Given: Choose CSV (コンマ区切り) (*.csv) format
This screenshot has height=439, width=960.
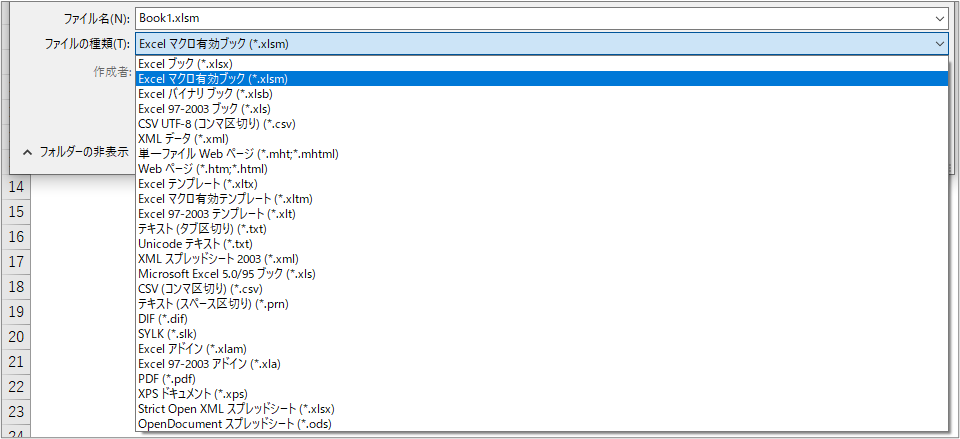Looking at the screenshot, I should click(542, 288).
